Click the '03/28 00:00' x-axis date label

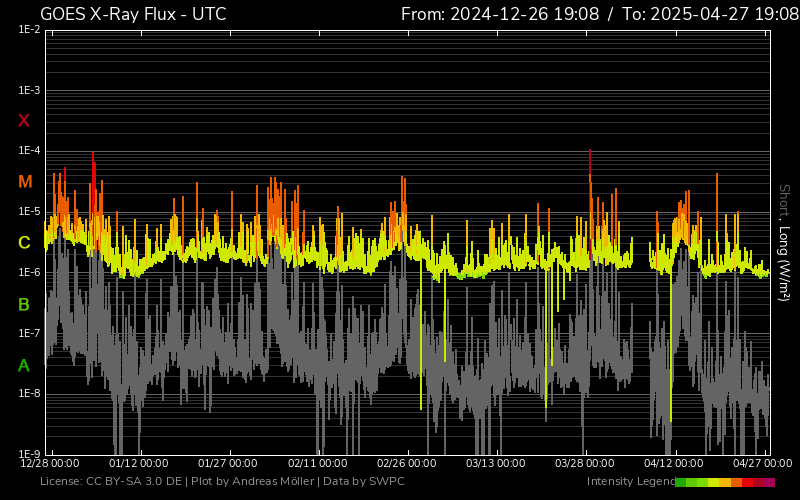click(585, 463)
